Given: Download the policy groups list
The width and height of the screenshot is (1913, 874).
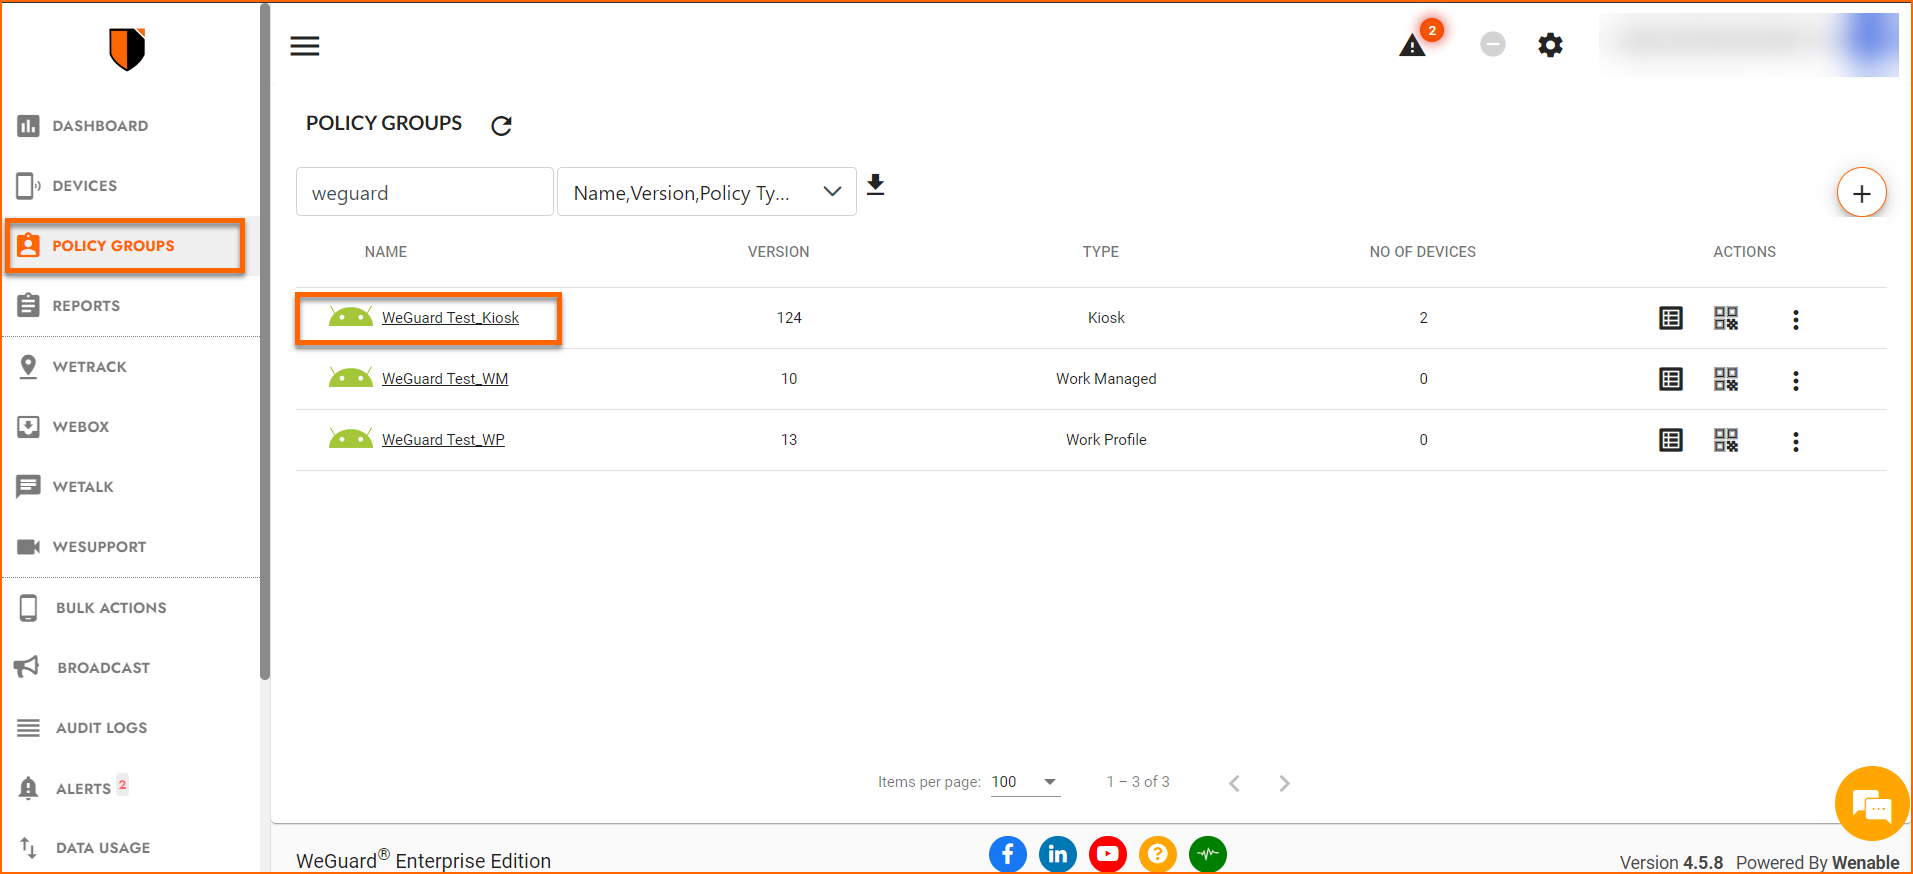Looking at the screenshot, I should point(876,184).
